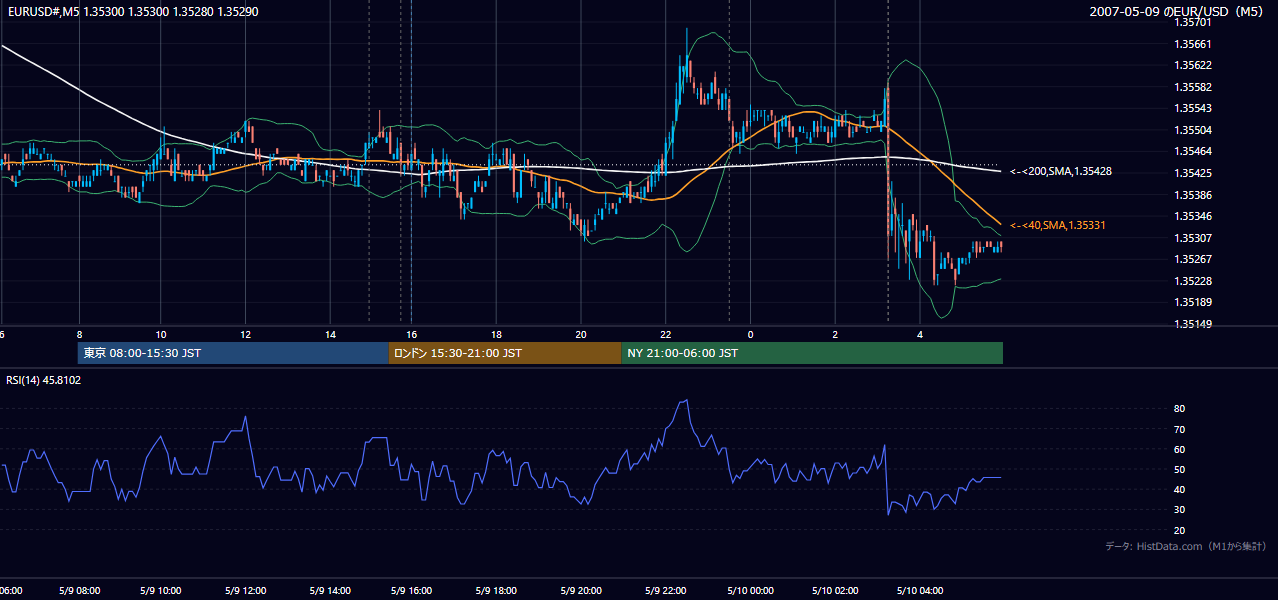
Task: Click price axis value 1.35228
Action: click(1194, 281)
